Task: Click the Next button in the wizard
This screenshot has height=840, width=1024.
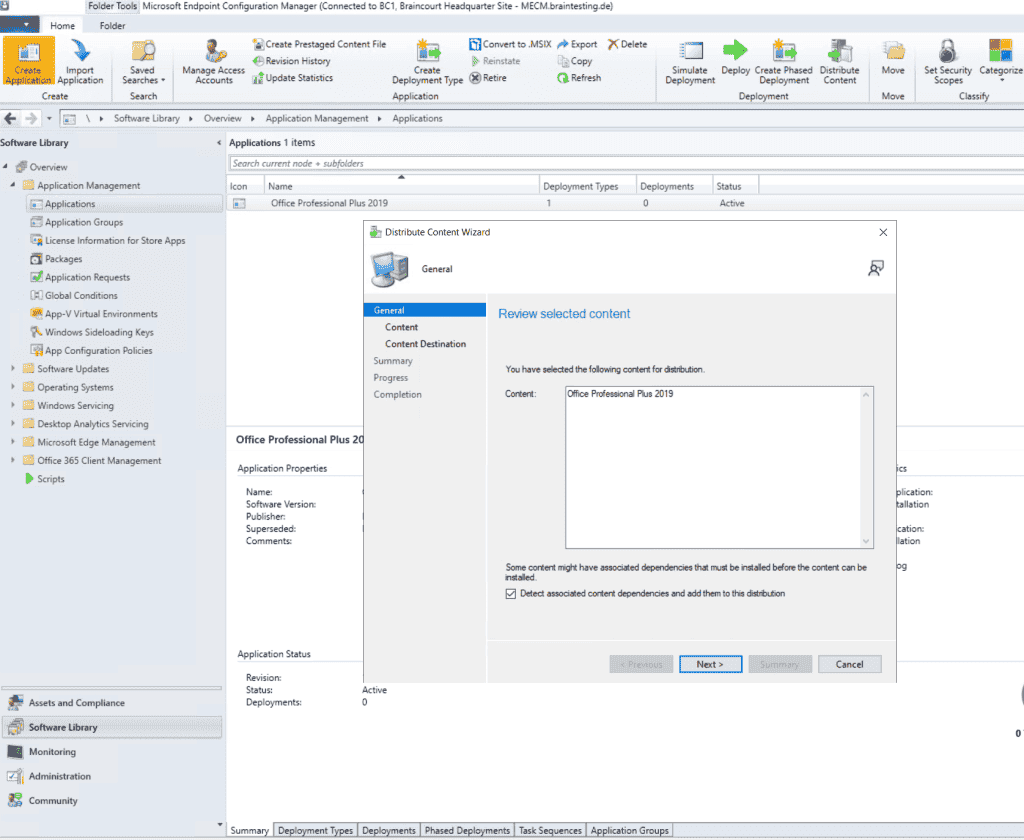Action: (710, 663)
